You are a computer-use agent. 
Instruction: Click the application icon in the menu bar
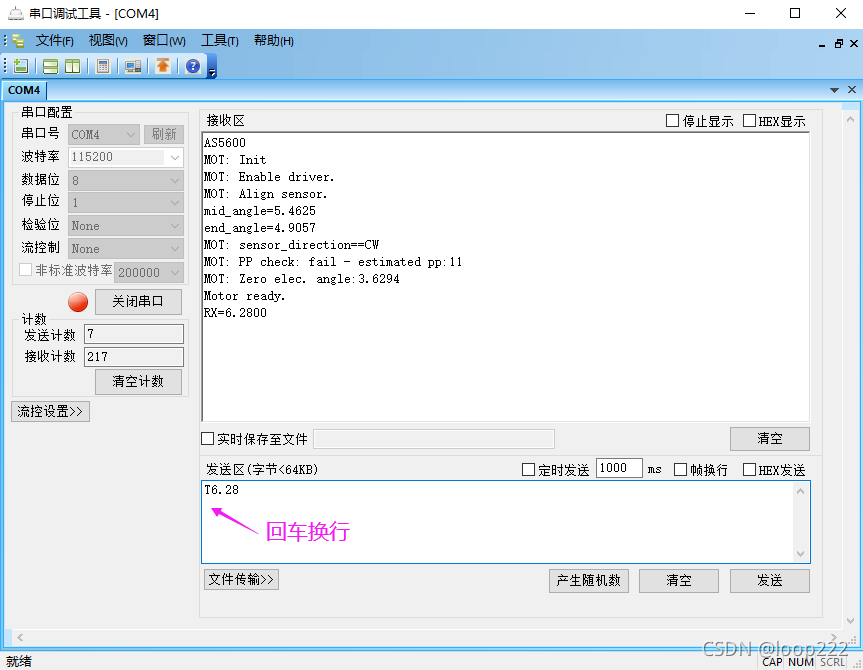18,40
